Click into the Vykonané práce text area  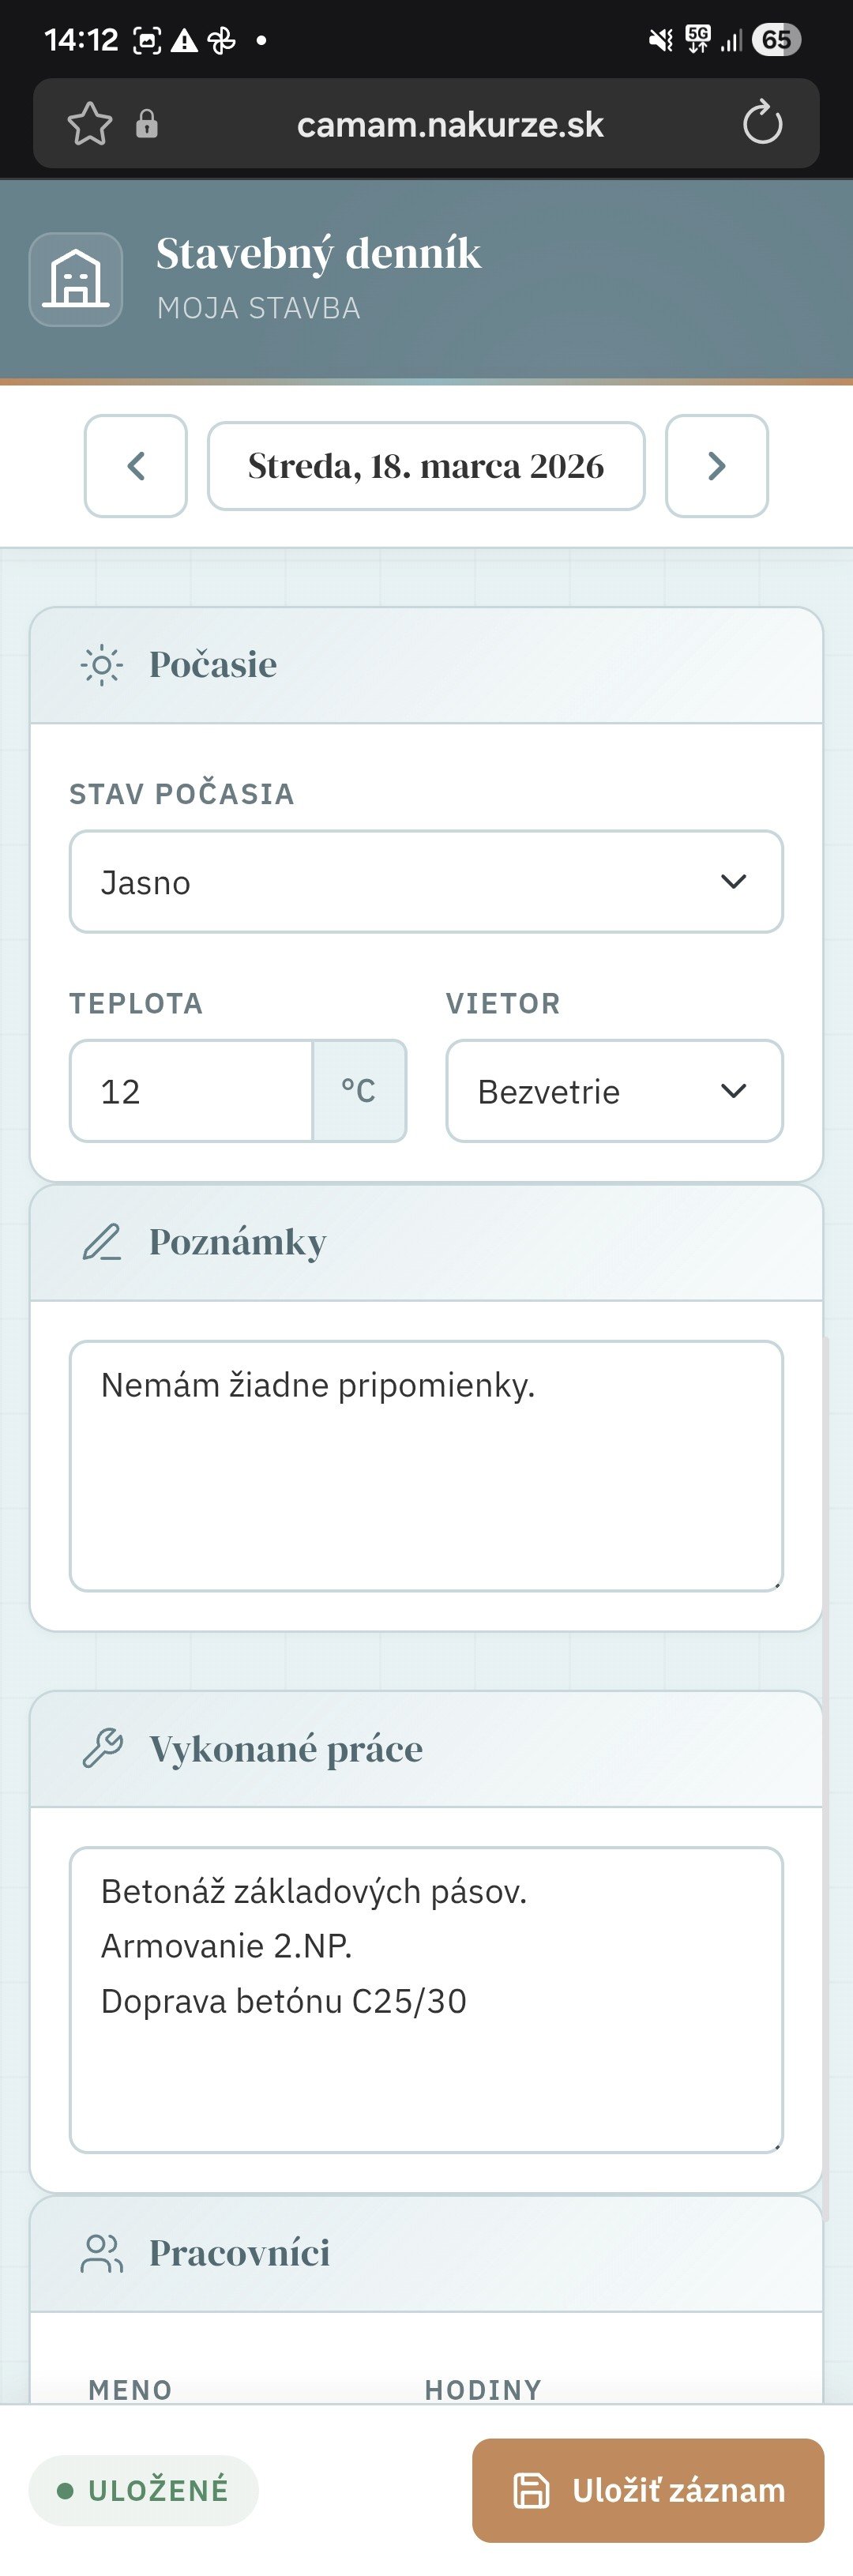coord(426,2000)
